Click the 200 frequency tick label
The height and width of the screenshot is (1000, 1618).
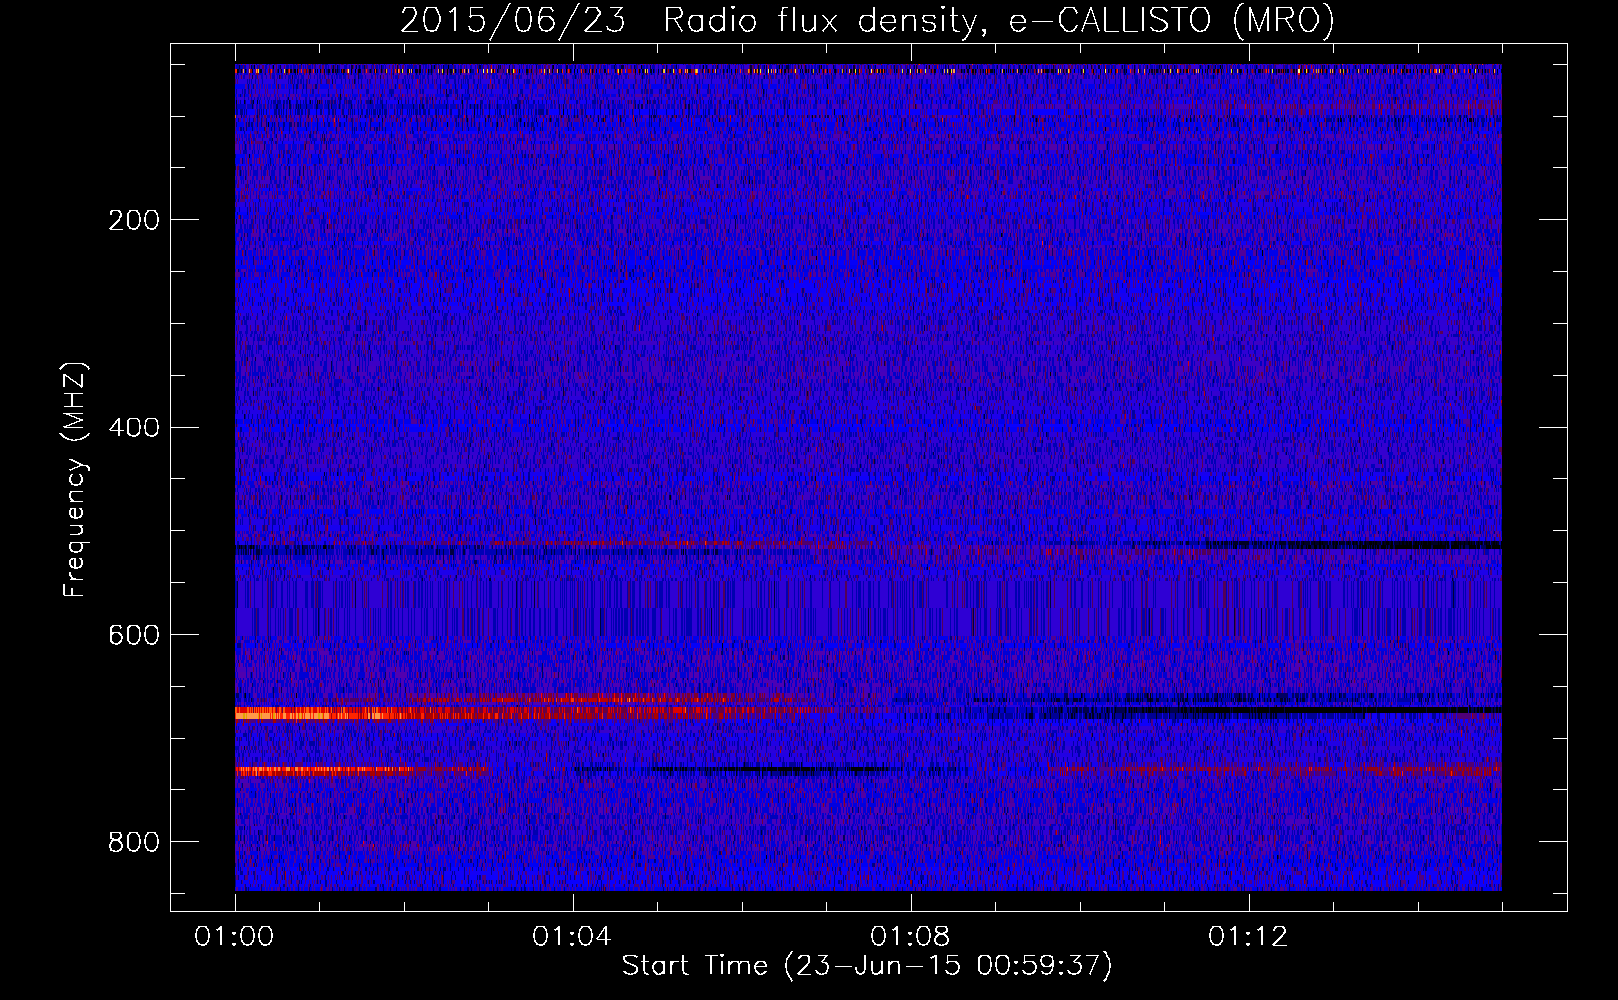pyautogui.click(x=134, y=220)
